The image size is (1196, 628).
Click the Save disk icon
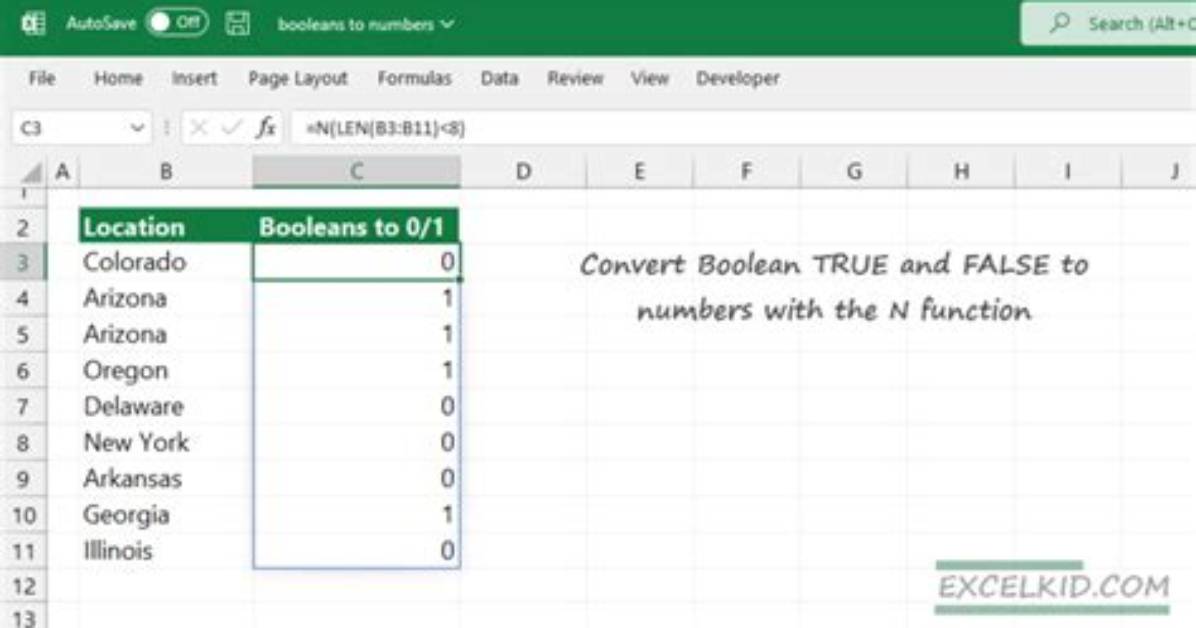click(237, 24)
